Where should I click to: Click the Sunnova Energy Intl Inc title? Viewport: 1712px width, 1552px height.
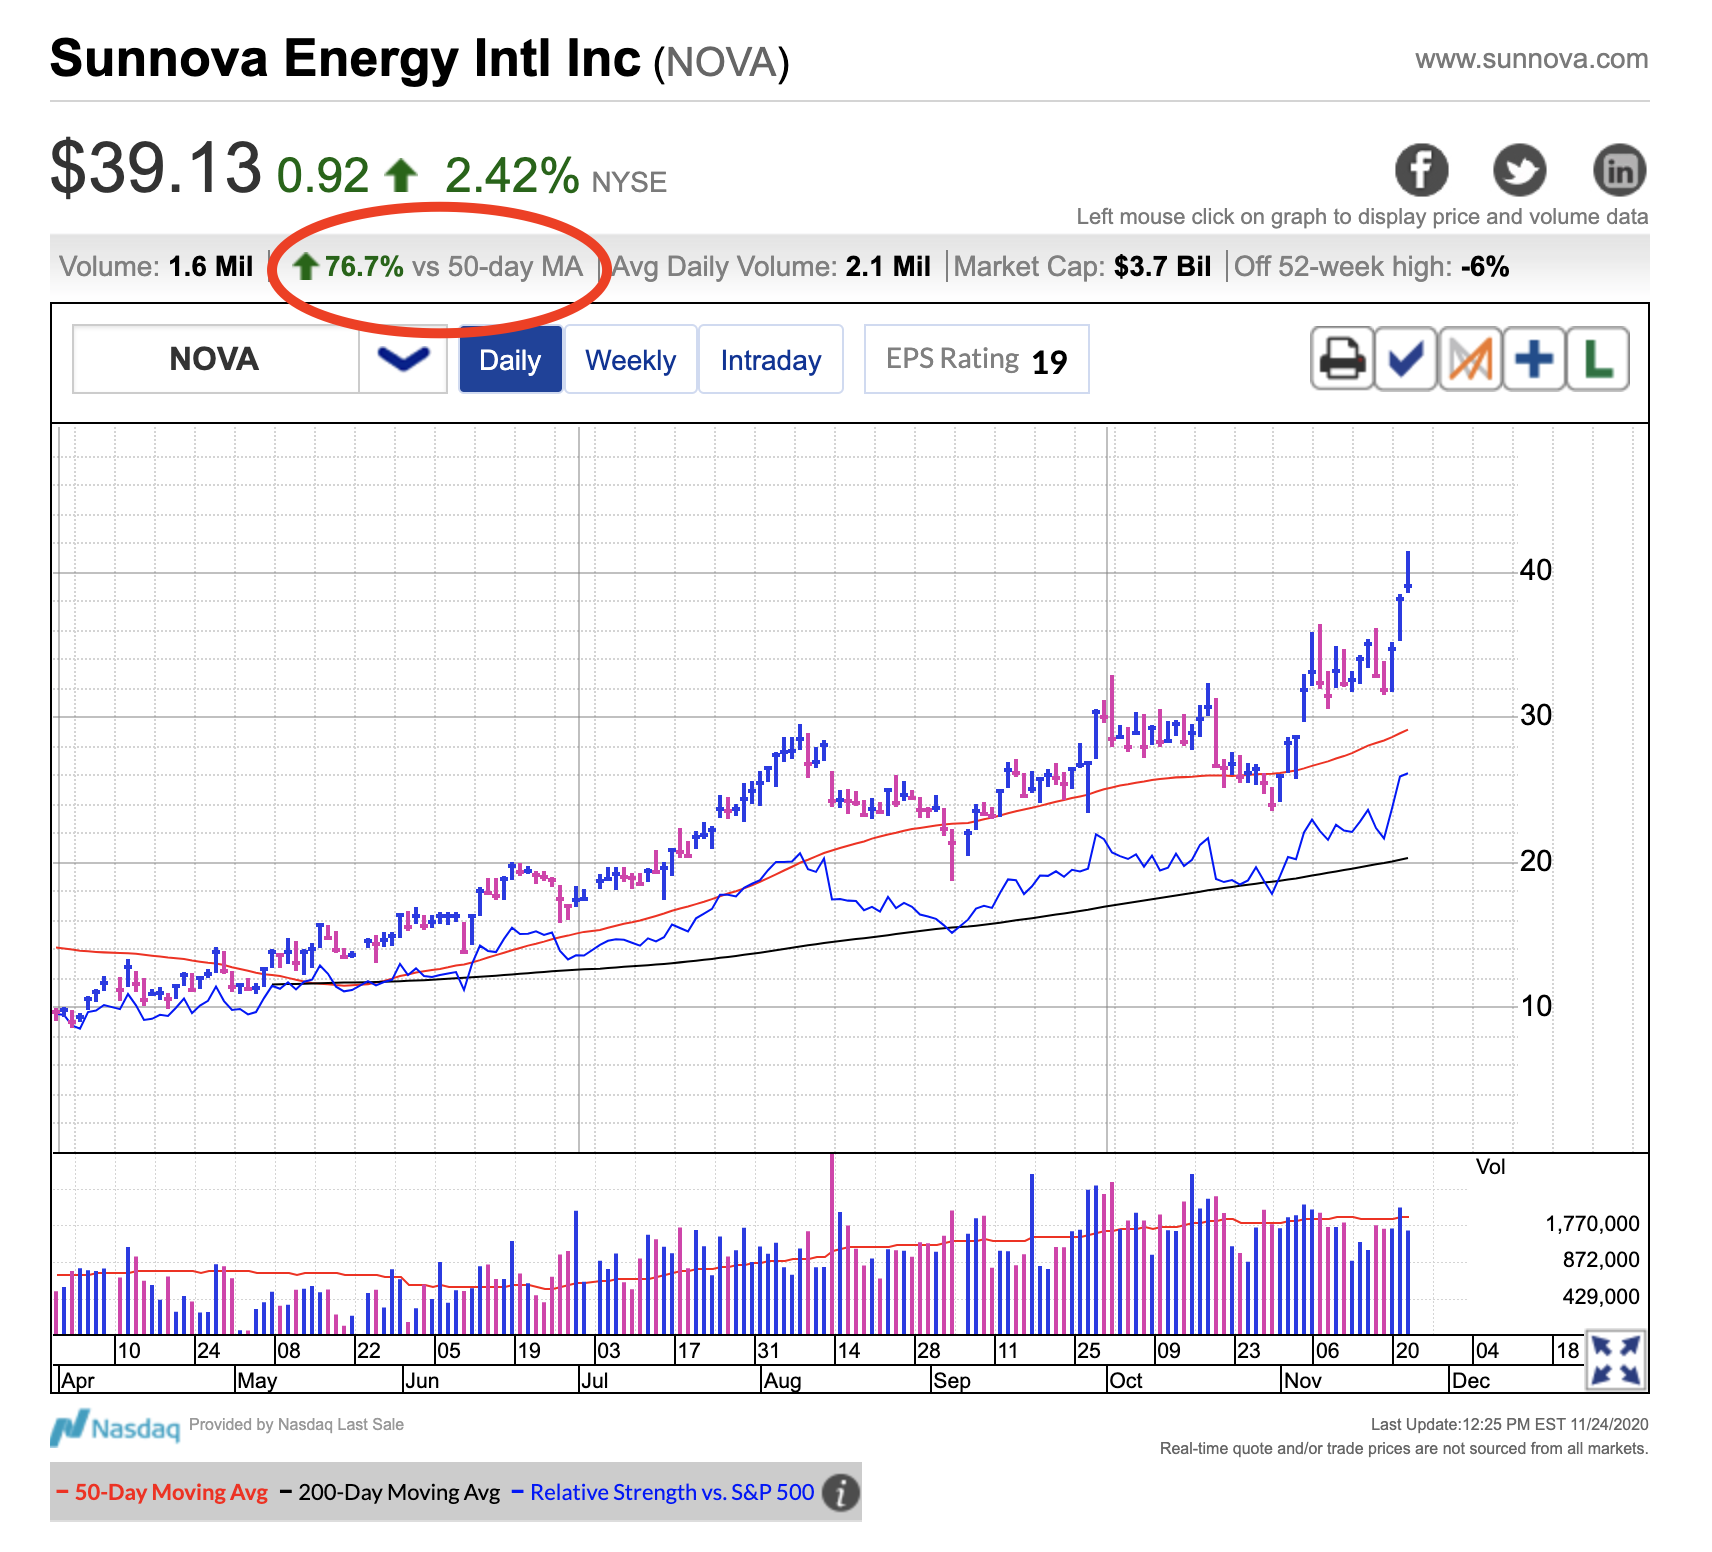click(345, 58)
